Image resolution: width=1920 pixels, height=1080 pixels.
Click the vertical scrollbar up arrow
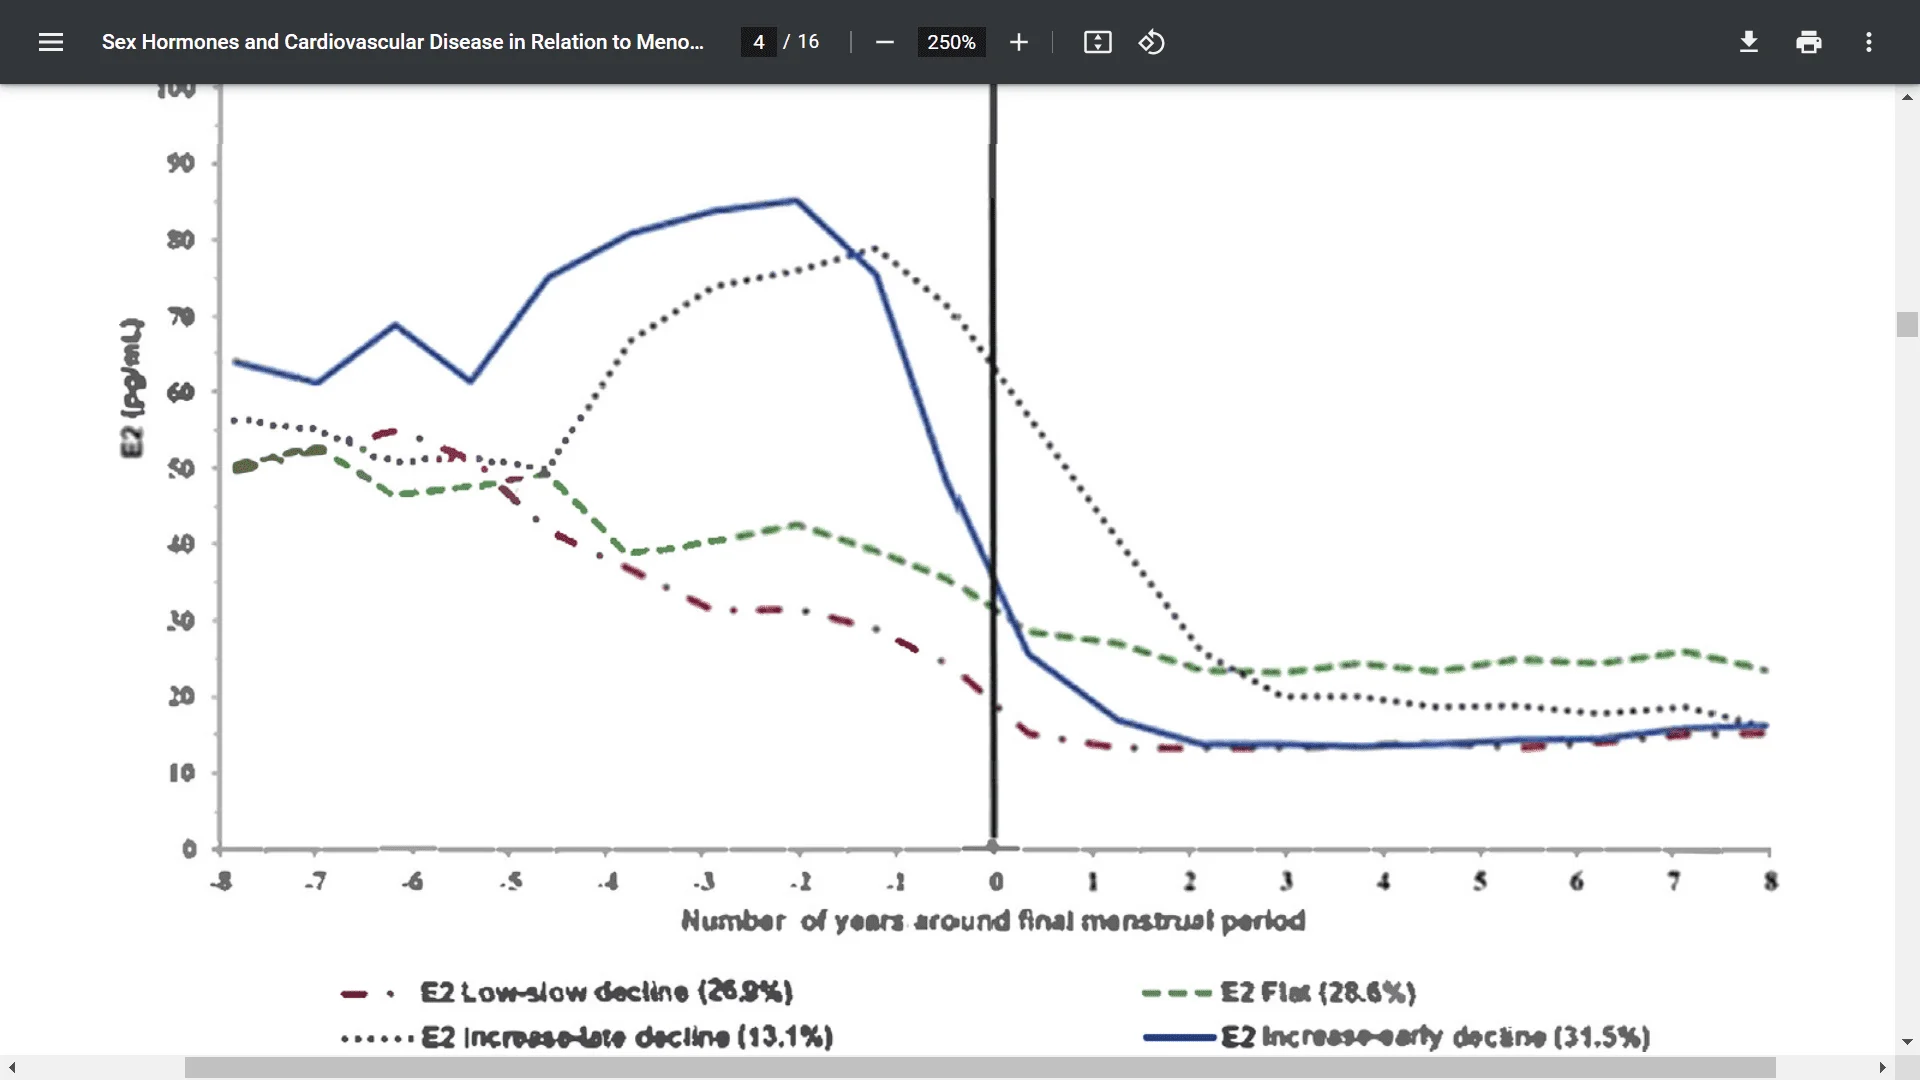pos(1907,97)
